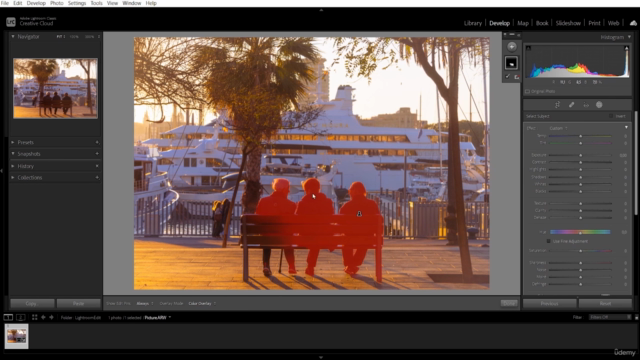Click the Subtract from mask icon
The height and width of the screenshot is (360, 640).
click(x=516, y=76)
